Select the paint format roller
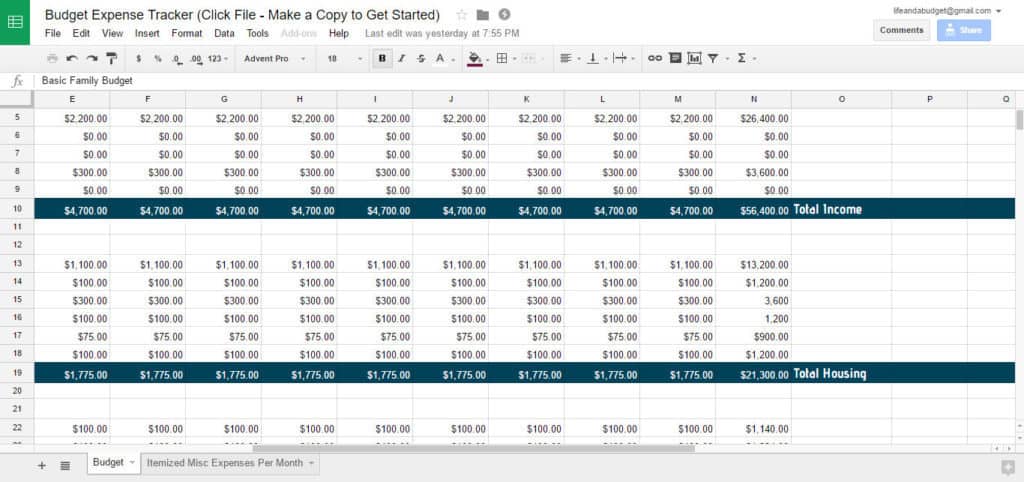Viewport: 1024px width, 482px height. click(112, 59)
